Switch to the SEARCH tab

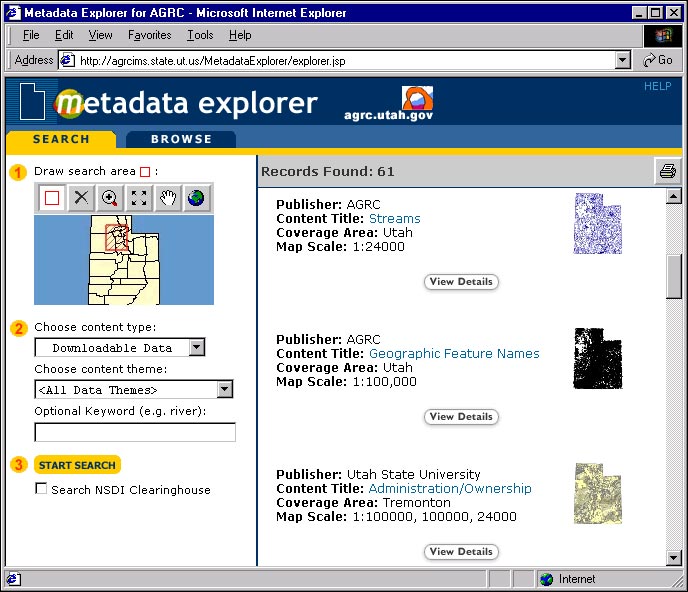click(x=61, y=139)
